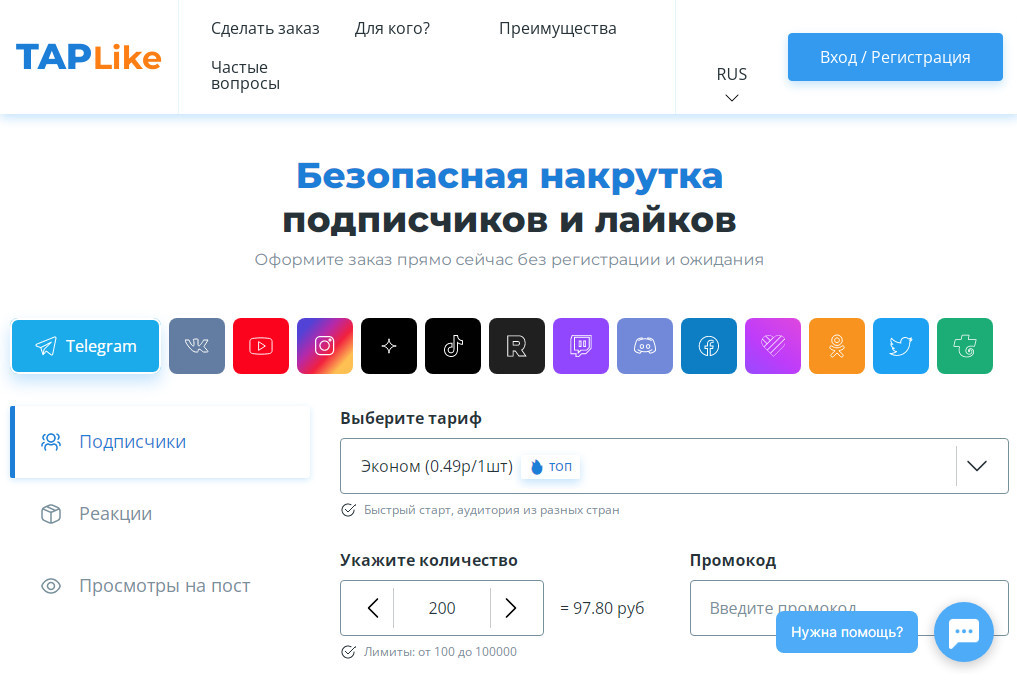Decrease quantity with left arrow
Screen dimensions: 1017x687
373,608
